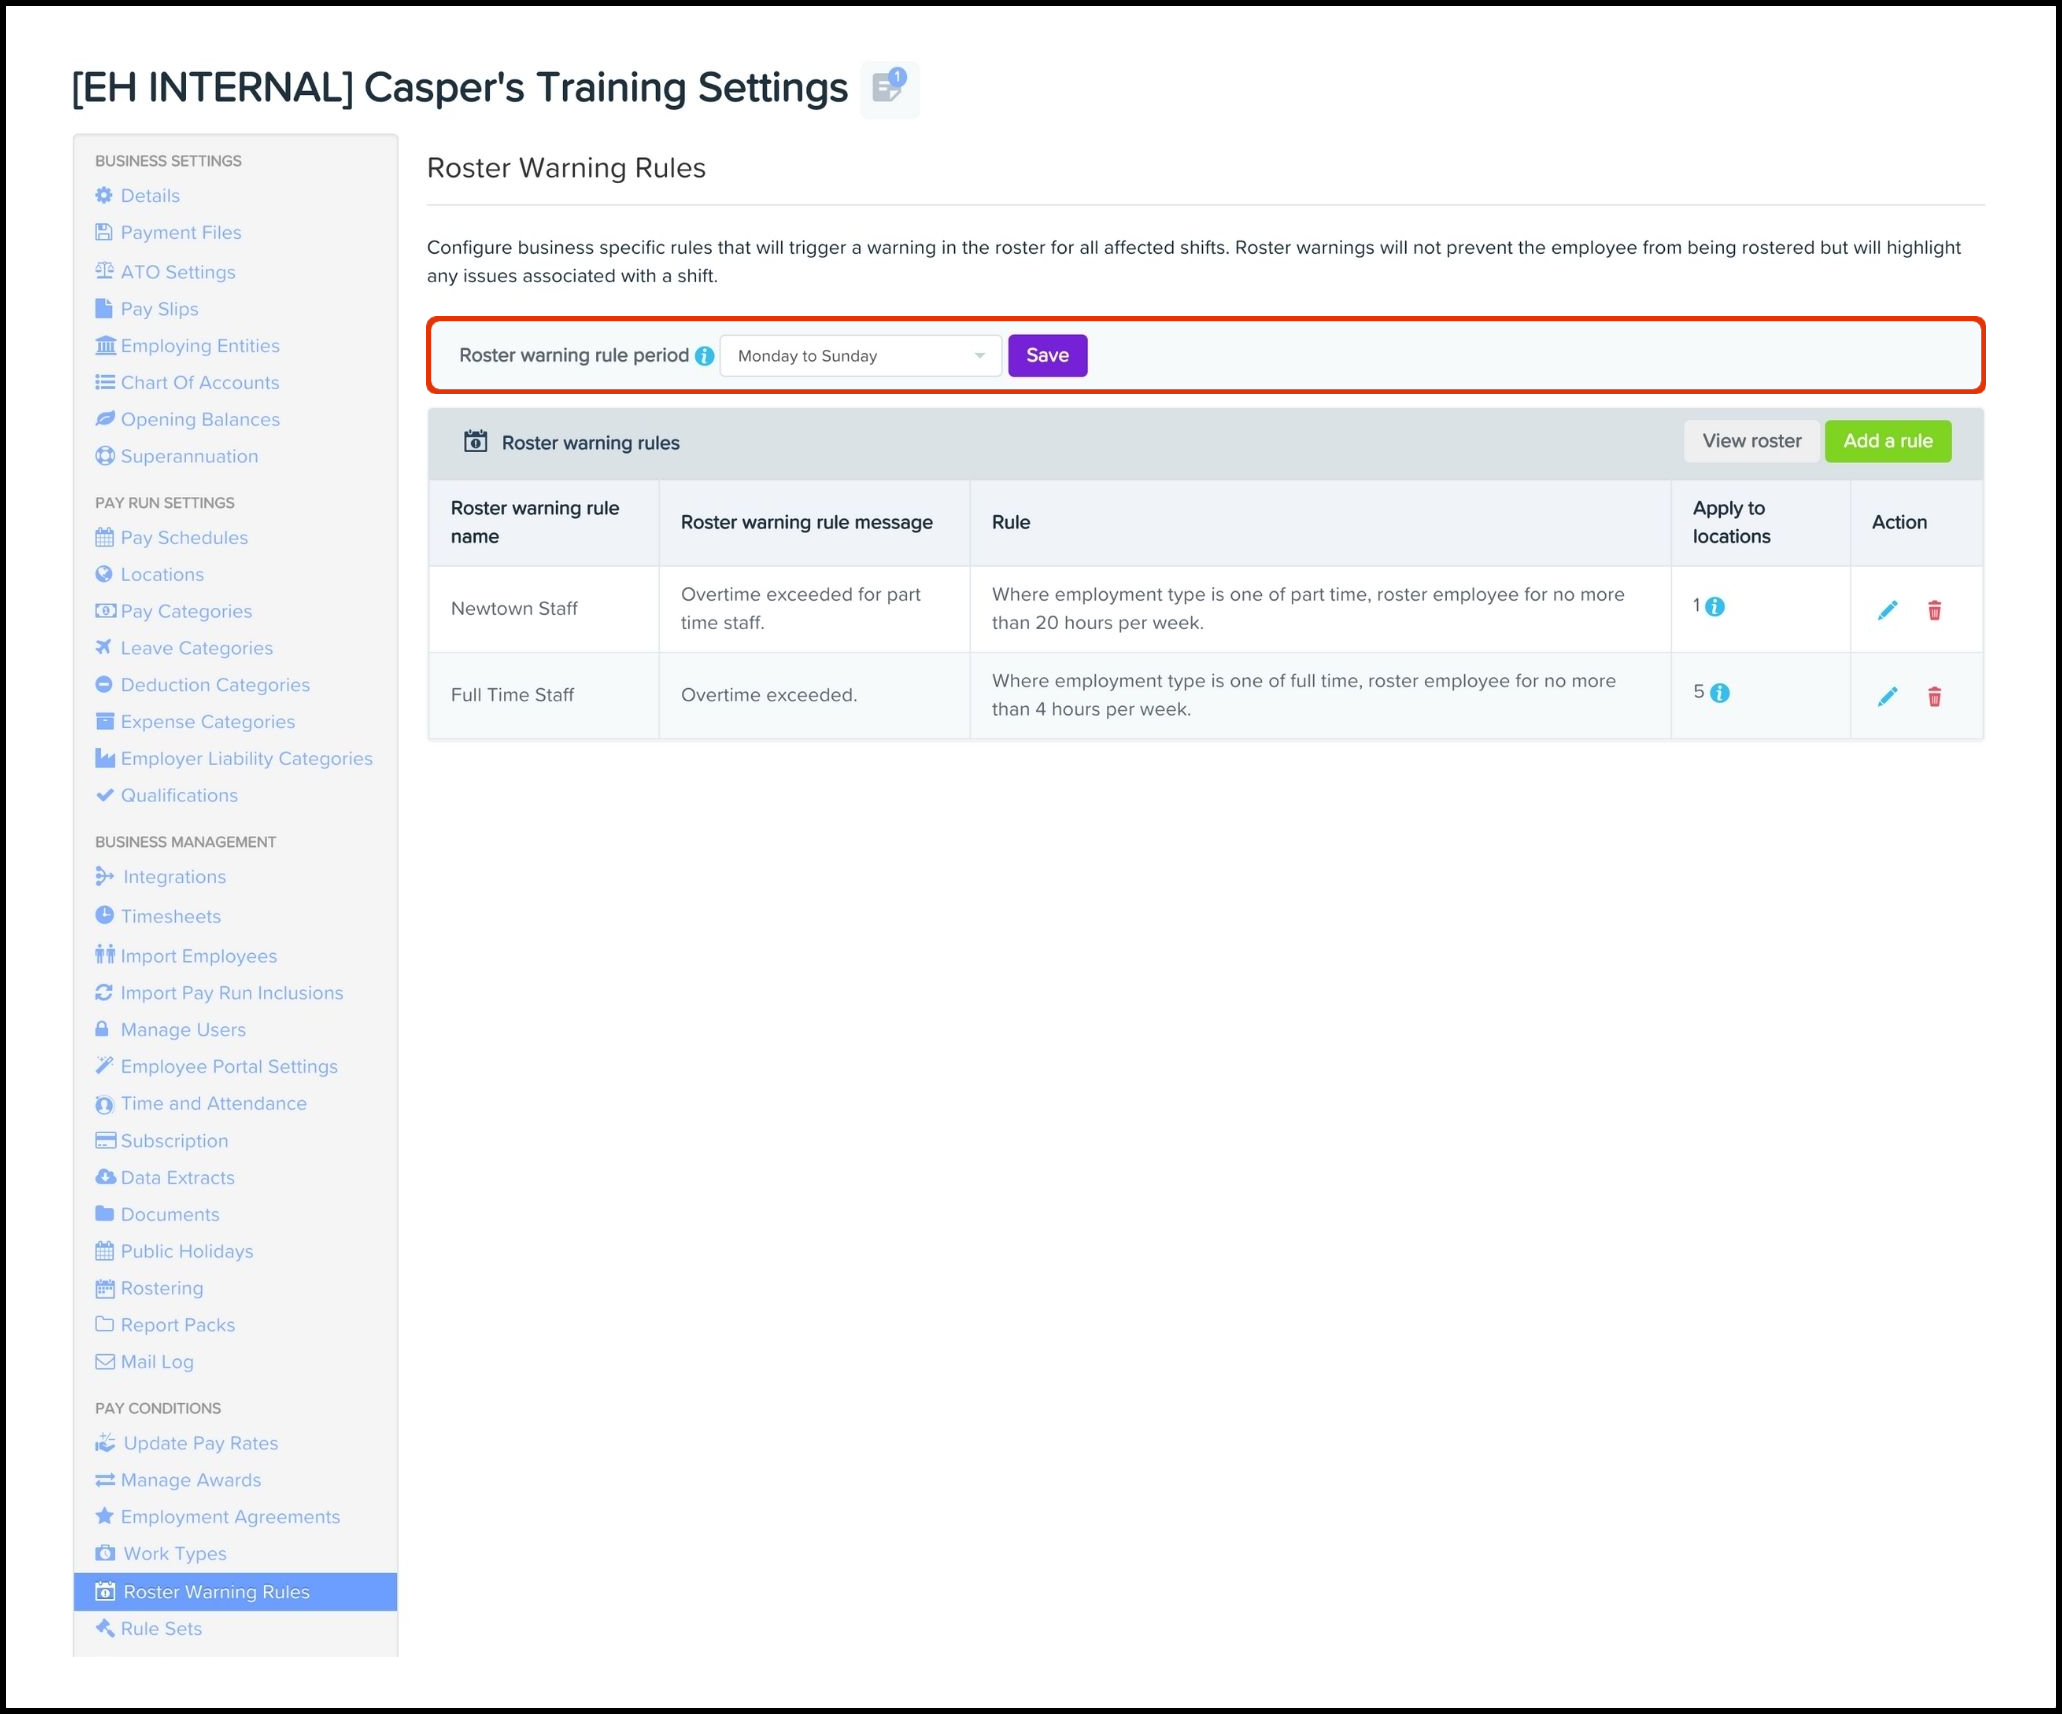Image resolution: width=2062 pixels, height=1714 pixels.
Task: Open the Rostering settings link
Action: pyautogui.click(x=162, y=1288)
